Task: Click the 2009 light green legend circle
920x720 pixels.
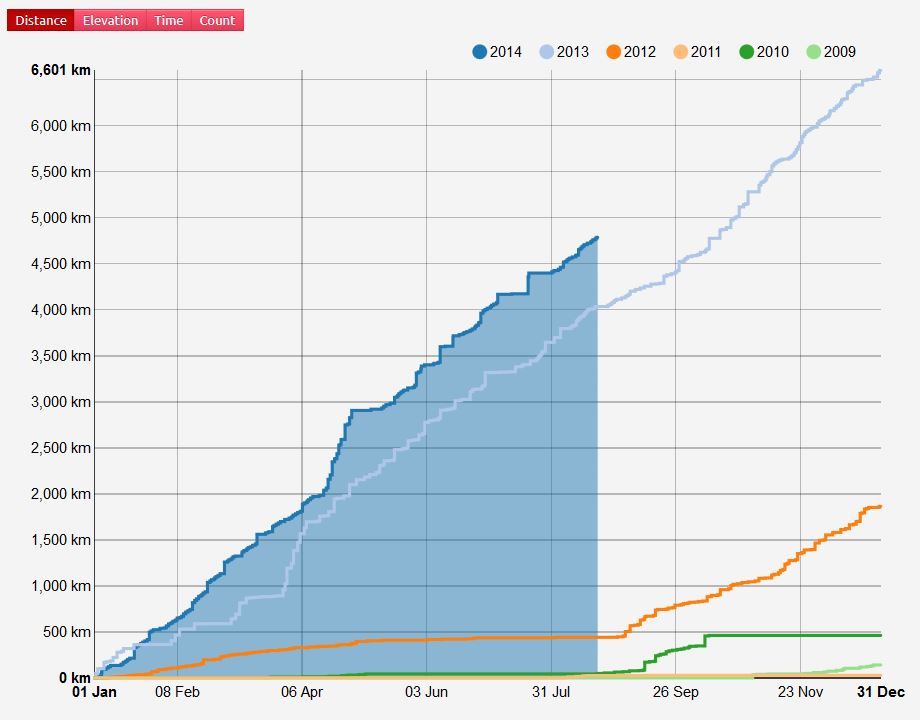Action: pos(813,52)
